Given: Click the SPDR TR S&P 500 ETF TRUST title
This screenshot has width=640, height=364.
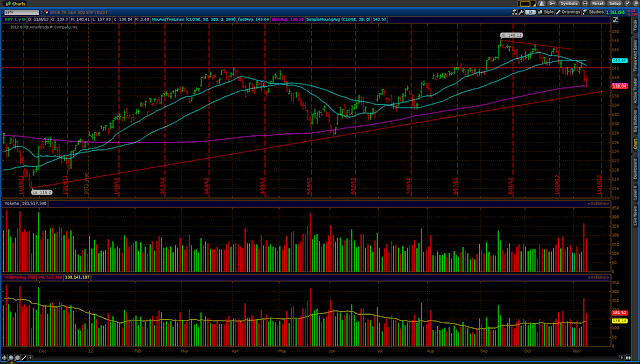Looking at the screenshot, I should (x=78, y=12).
